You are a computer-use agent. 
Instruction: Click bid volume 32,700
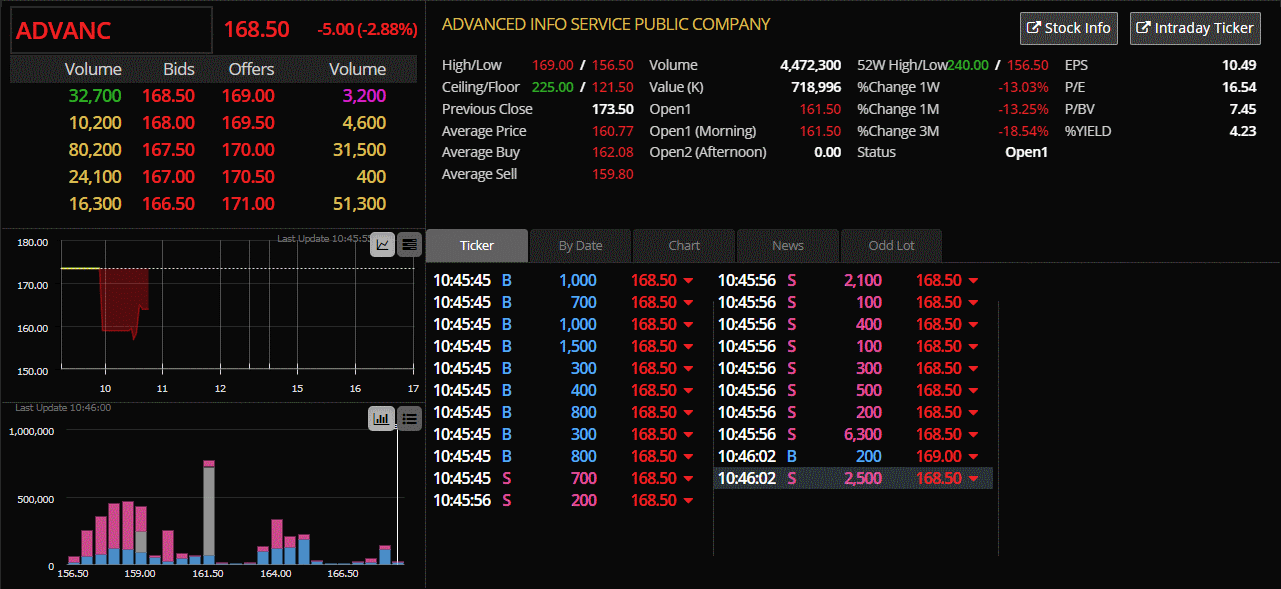coord(95,95)
